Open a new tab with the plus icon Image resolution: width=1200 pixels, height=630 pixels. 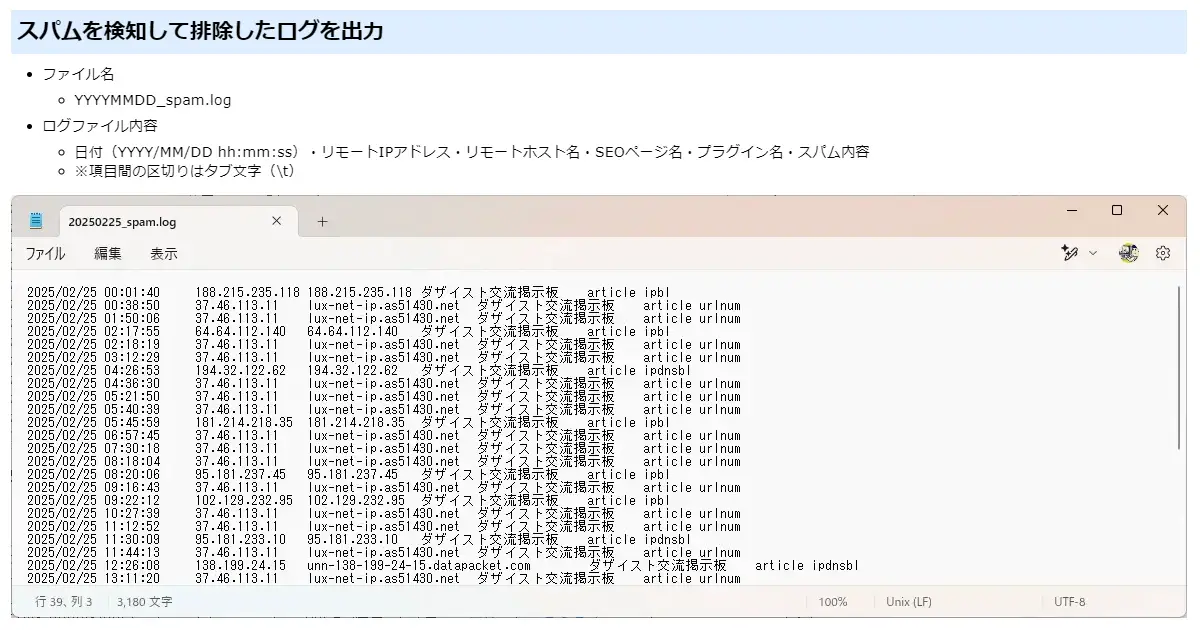point(322,221)
